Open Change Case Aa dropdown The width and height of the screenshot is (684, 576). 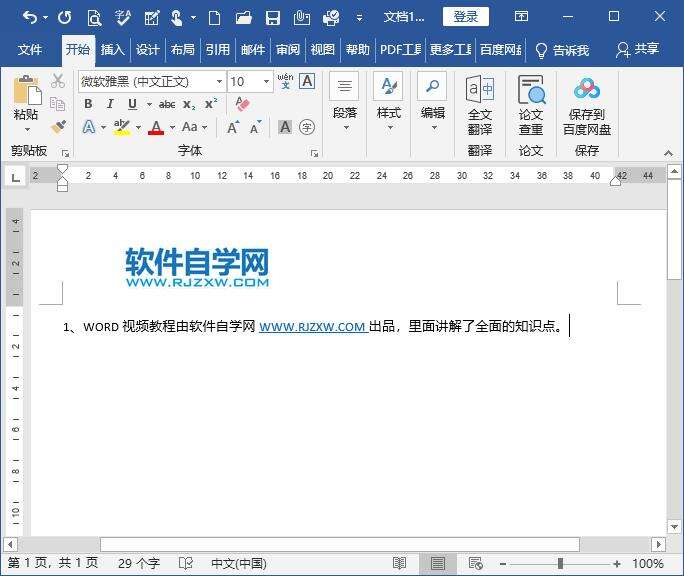click(195, 127)
